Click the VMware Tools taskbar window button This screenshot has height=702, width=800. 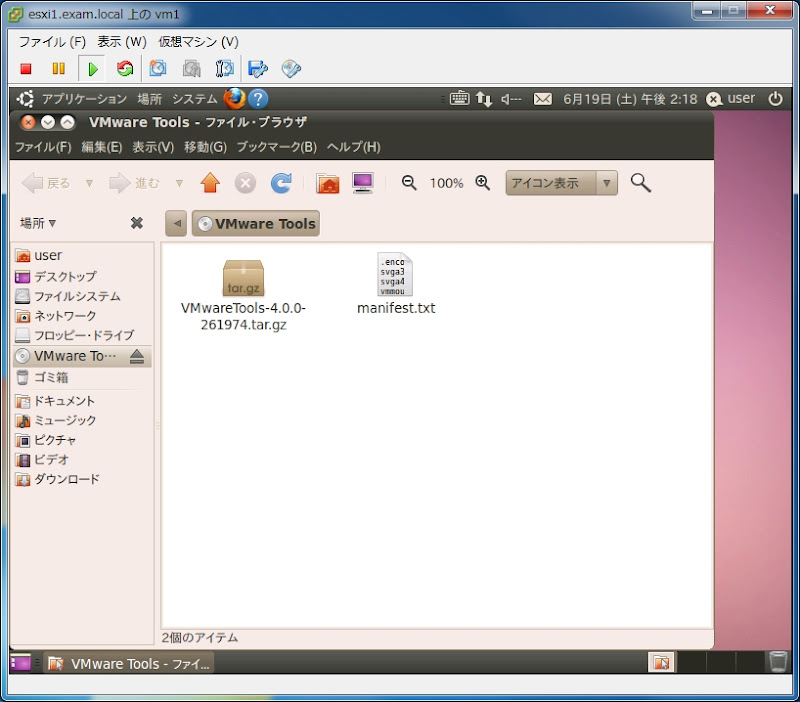point(129,663)
